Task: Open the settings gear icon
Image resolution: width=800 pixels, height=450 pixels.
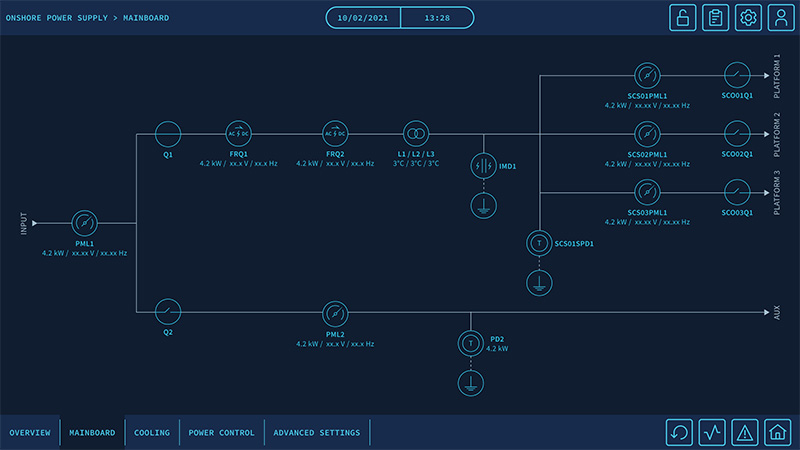Action: (x=748, y=18)
